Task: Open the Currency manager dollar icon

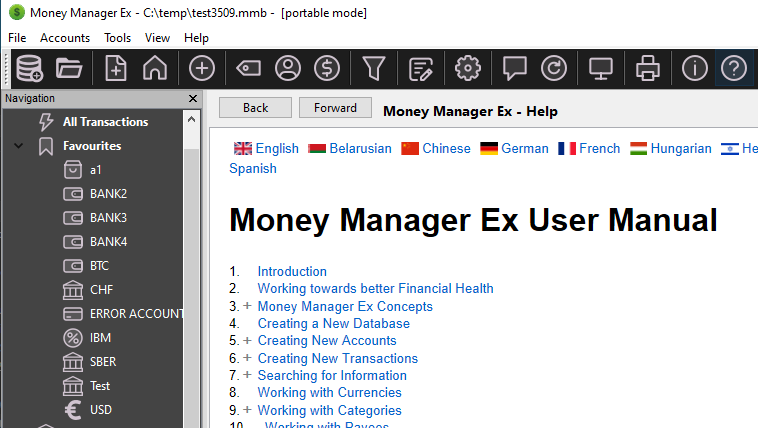Action: point(327,68)
